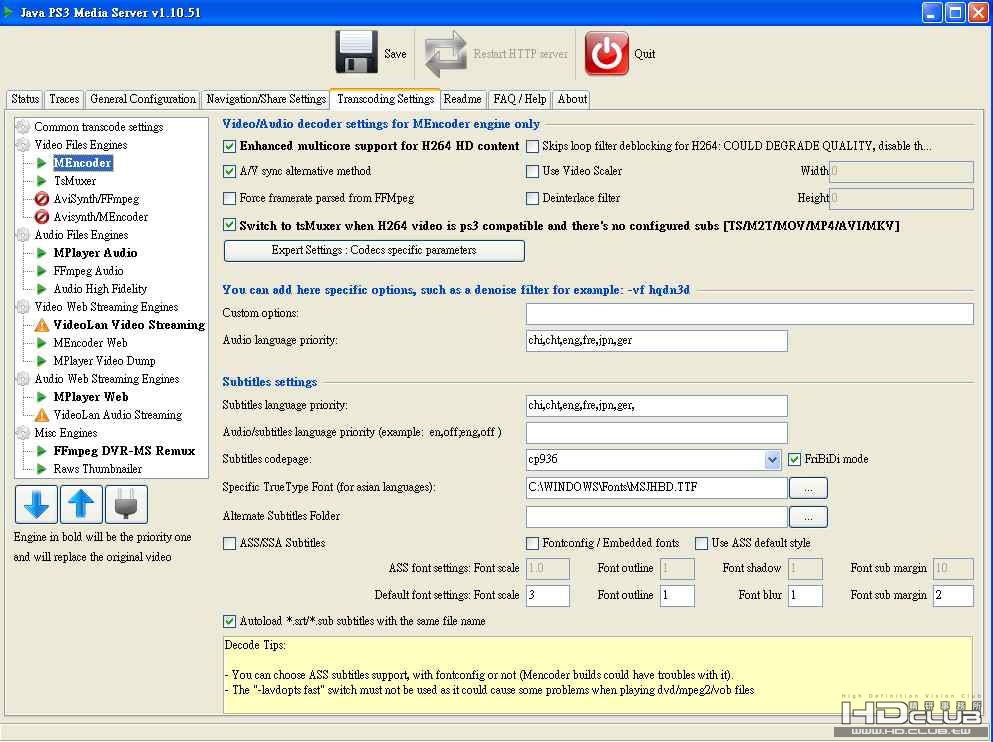
Task: Click the green play icon beside MEncoder
Action: [42, 163]
